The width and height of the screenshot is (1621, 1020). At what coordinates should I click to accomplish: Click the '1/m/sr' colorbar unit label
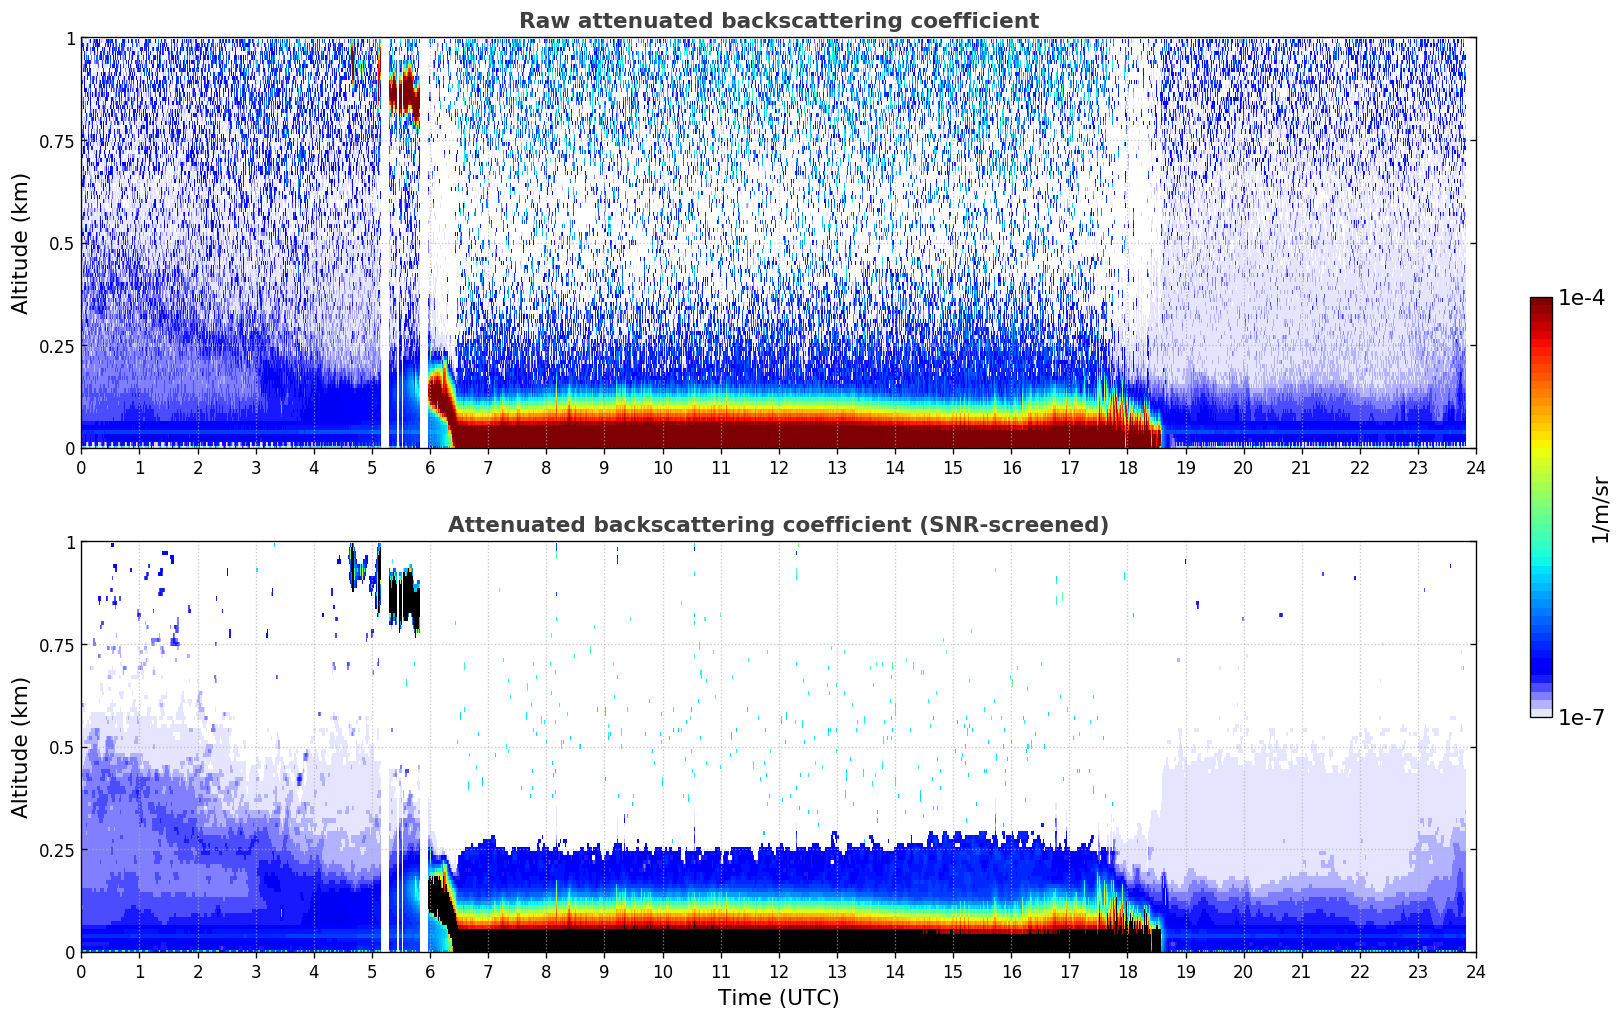[1600, 508]
